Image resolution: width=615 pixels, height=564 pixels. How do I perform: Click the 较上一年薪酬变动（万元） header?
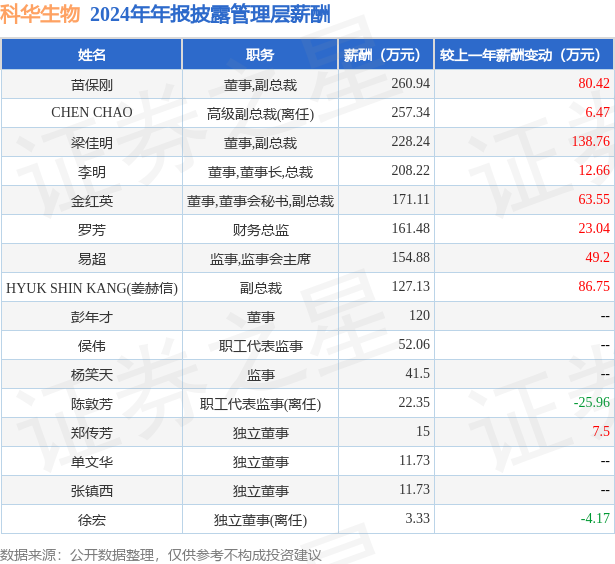click(x=524, y=55)
